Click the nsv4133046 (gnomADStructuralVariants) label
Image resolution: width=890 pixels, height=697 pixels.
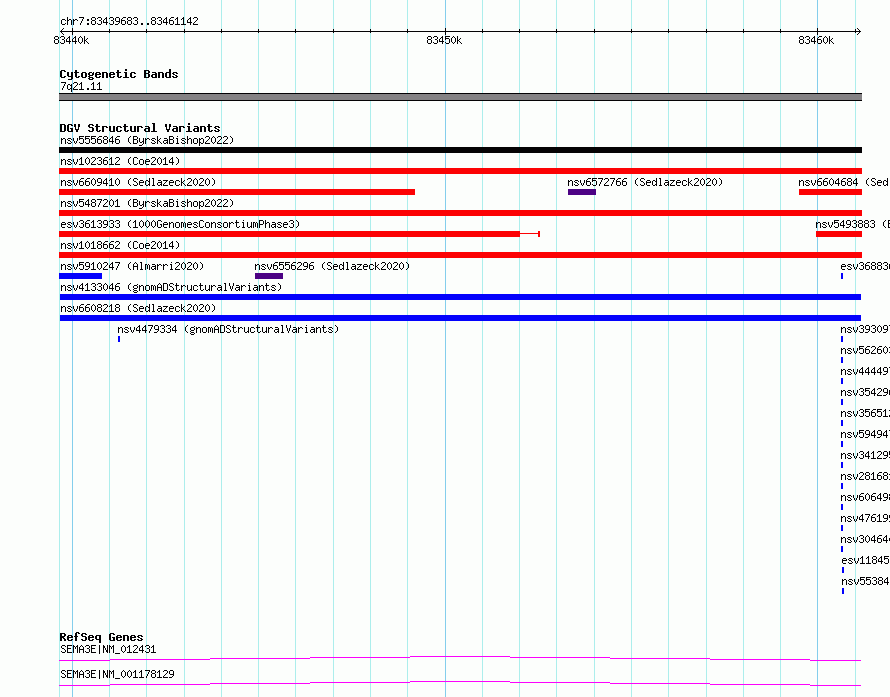click(x=171, y=287)
